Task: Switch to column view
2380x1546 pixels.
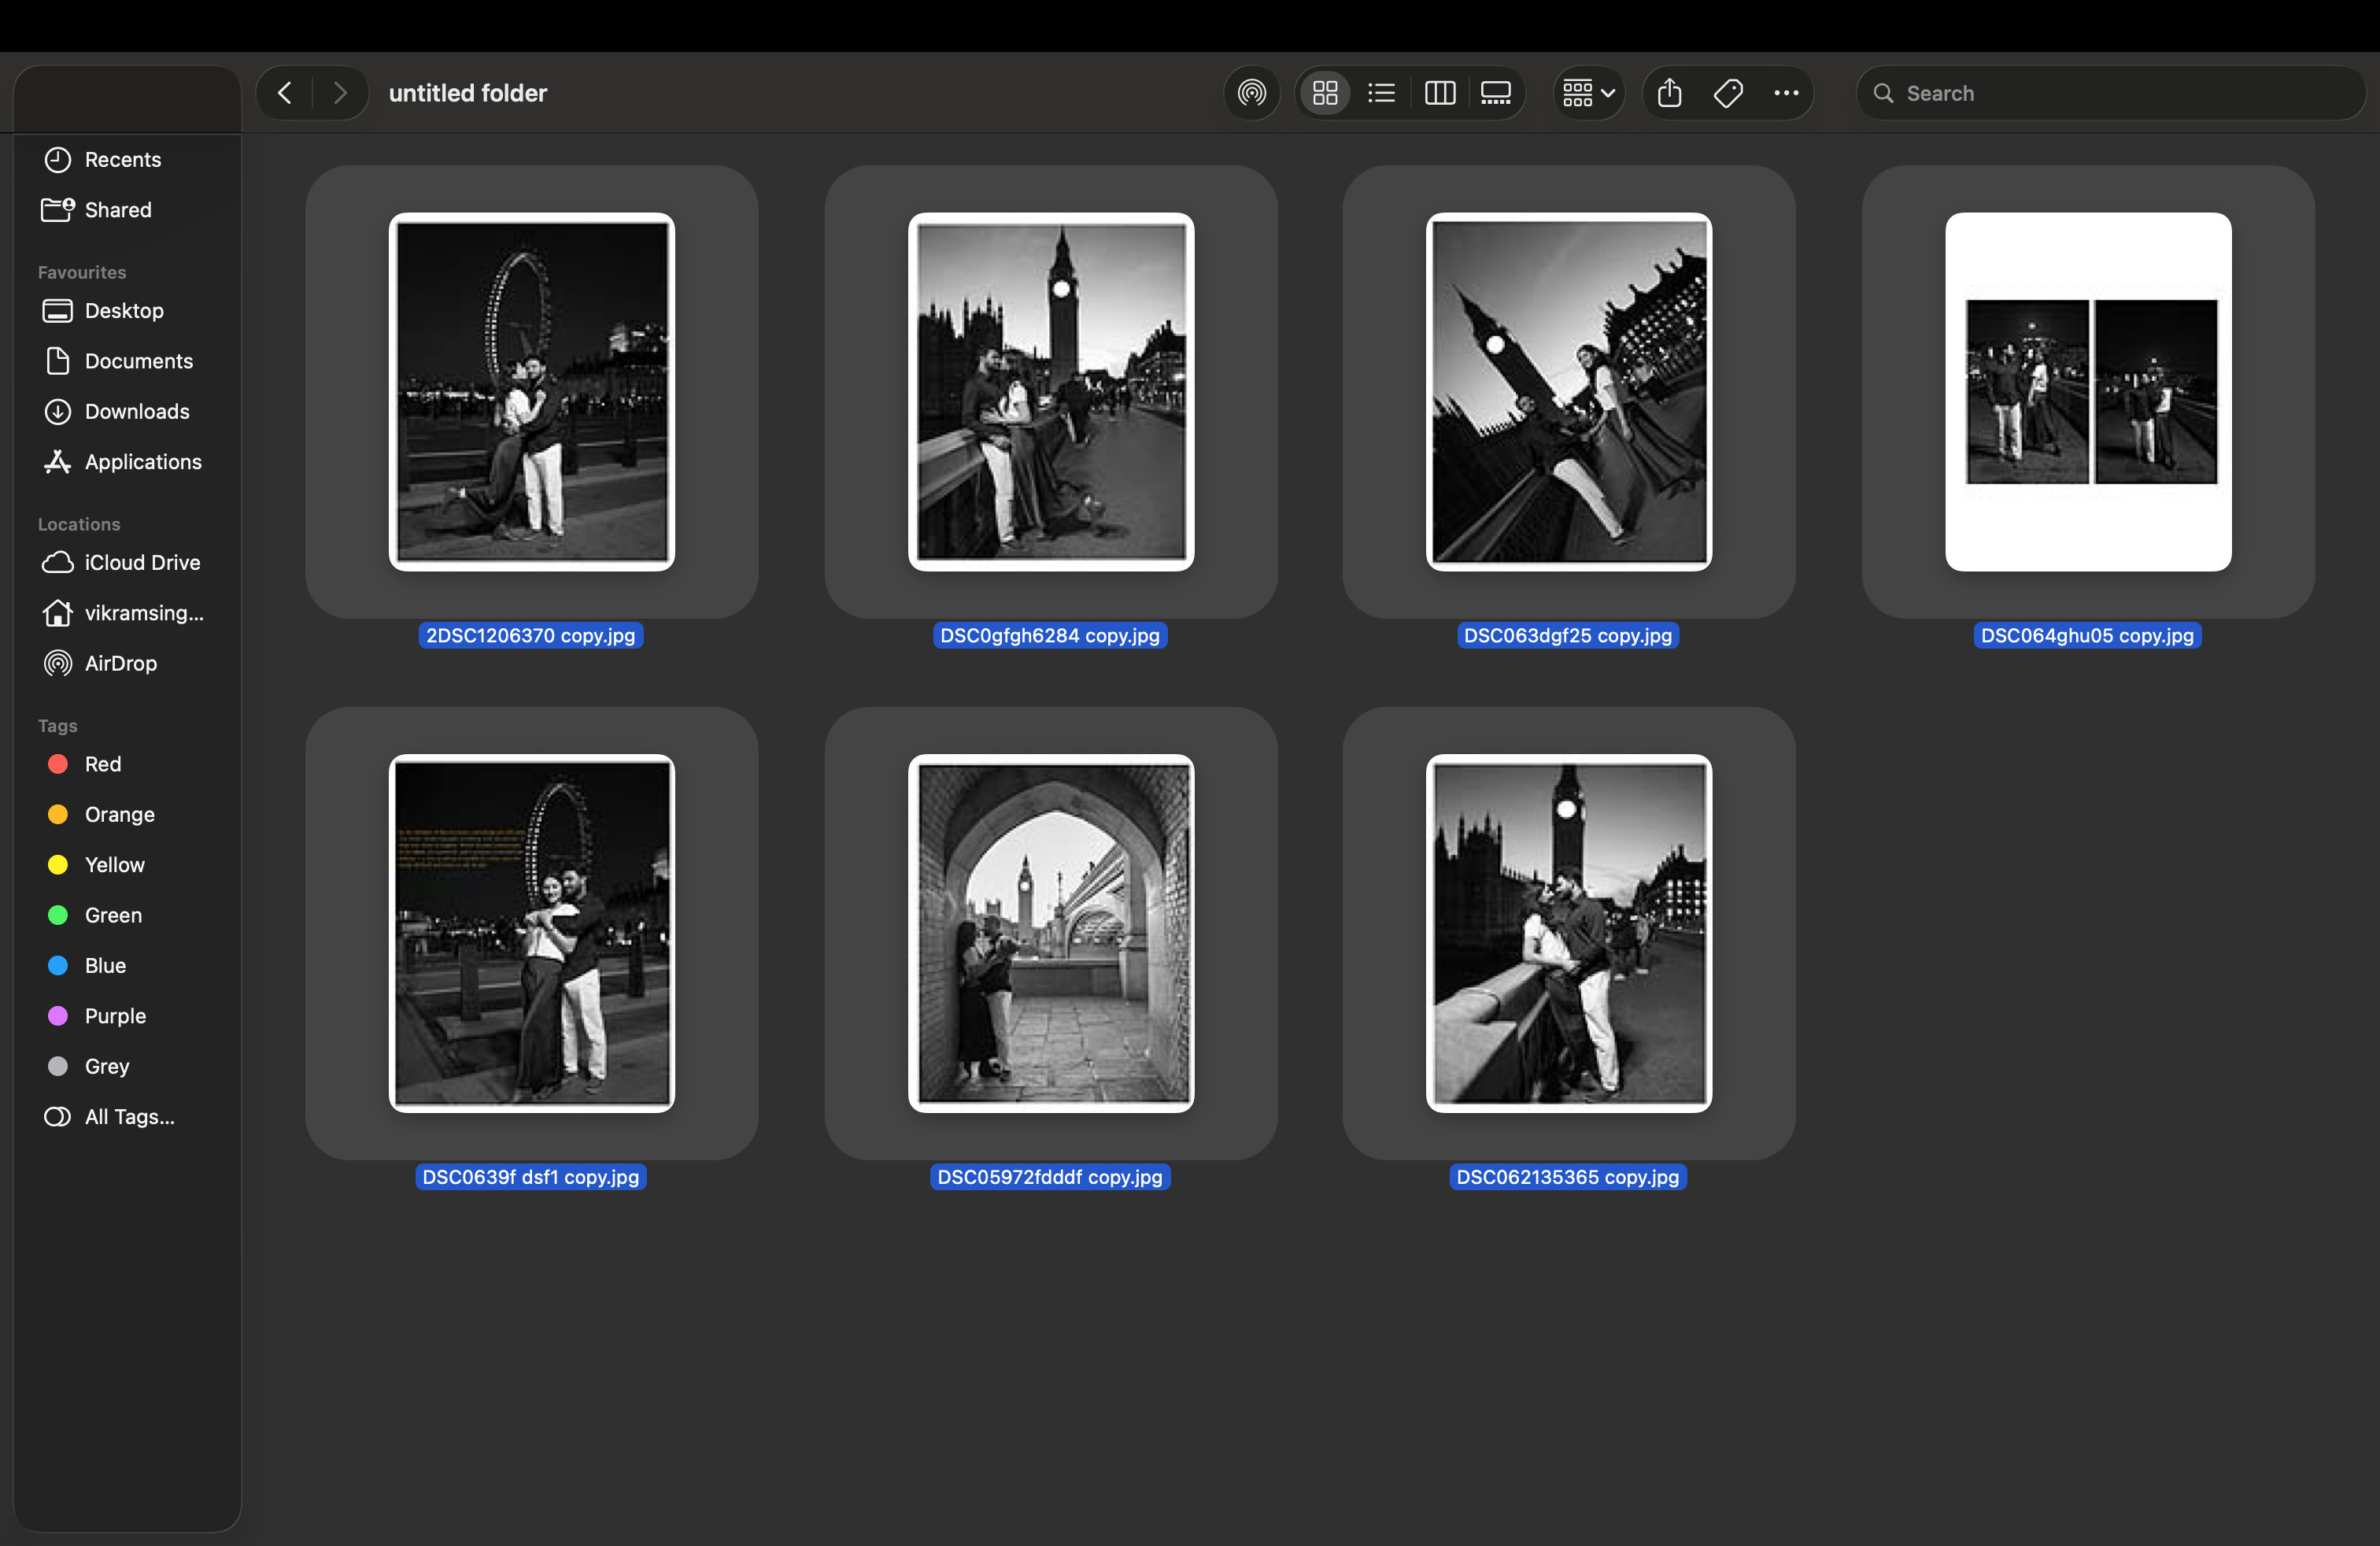Action: coord(1439,93)
